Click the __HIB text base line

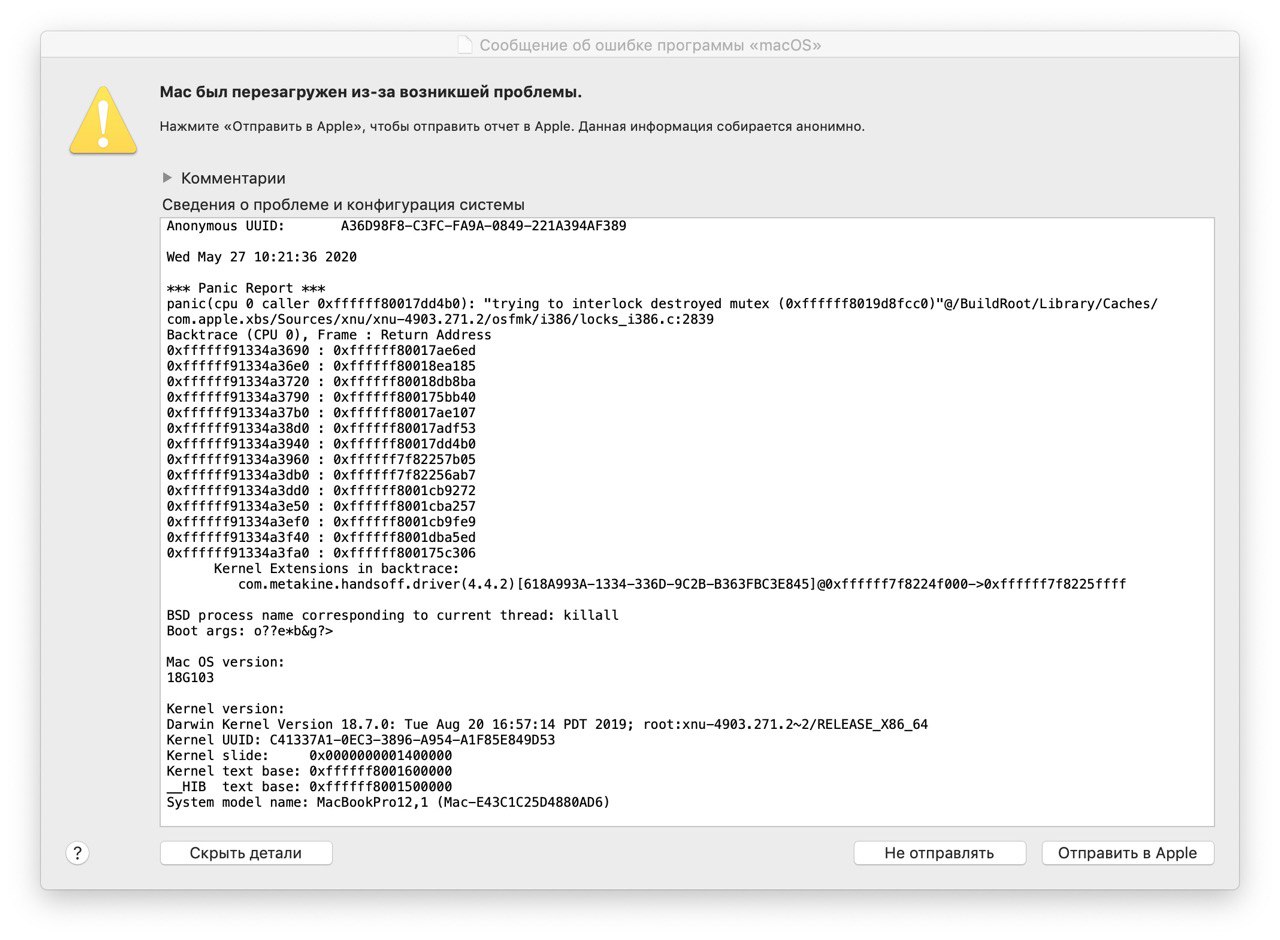[309, 786]
